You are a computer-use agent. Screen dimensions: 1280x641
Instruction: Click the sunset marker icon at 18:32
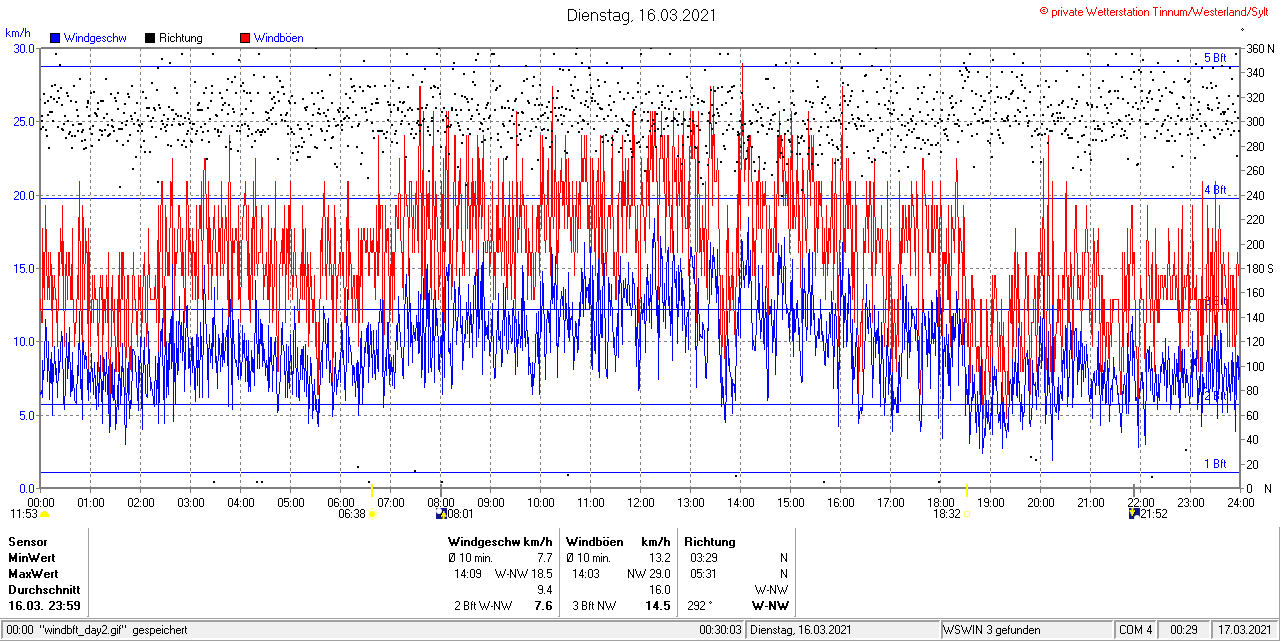click(x=966, y=515)
